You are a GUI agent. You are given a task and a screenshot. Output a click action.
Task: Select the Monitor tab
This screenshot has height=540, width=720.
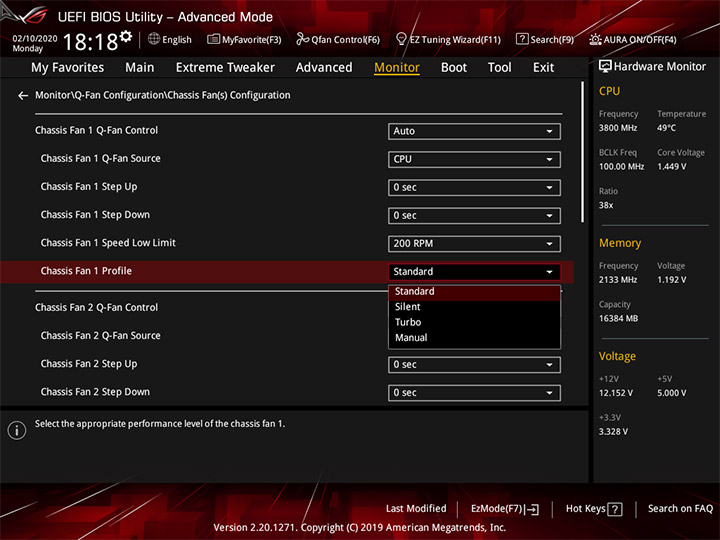pyautogui.click(x=397, y=68)
